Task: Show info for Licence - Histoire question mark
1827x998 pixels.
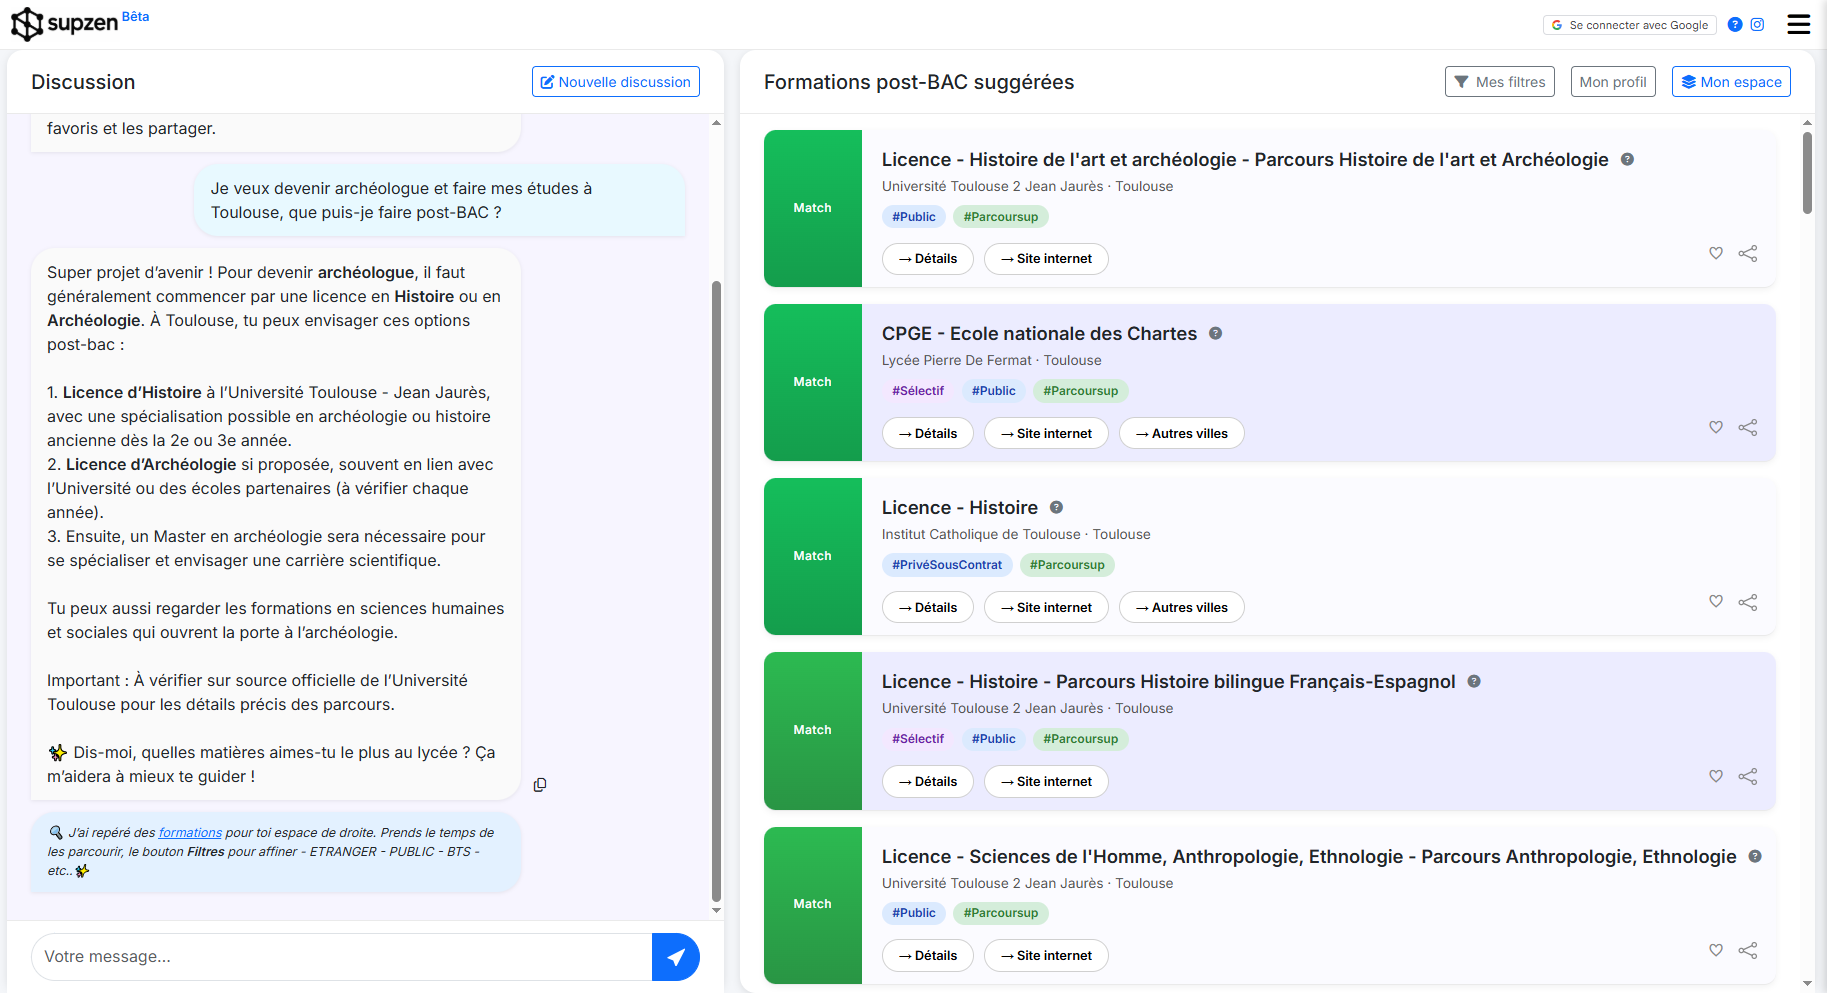Action: [1056, 508]
